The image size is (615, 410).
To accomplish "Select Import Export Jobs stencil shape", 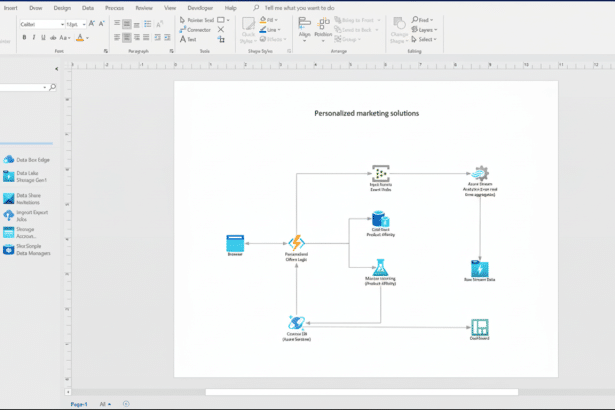I will [x=25, y=215].
